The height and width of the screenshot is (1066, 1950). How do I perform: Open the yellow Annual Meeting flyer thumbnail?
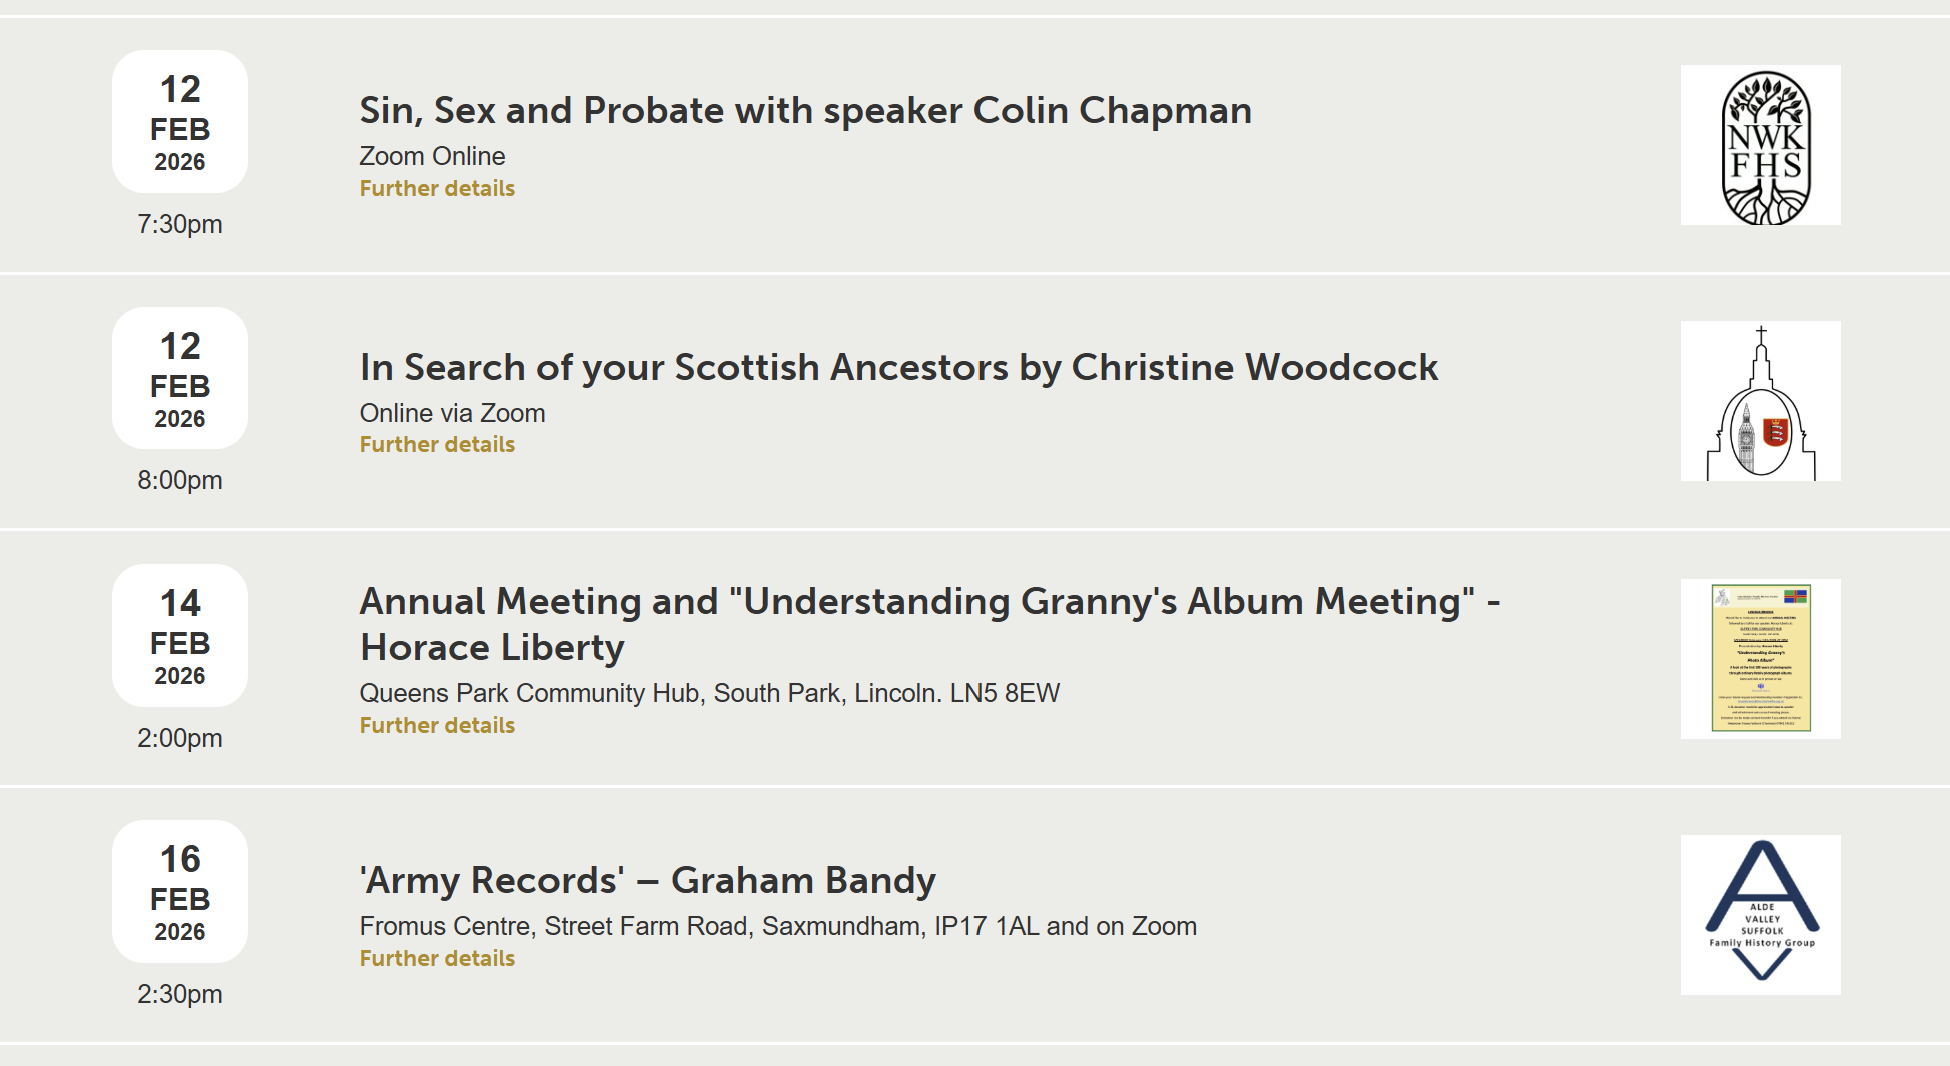pos(1760,658)
